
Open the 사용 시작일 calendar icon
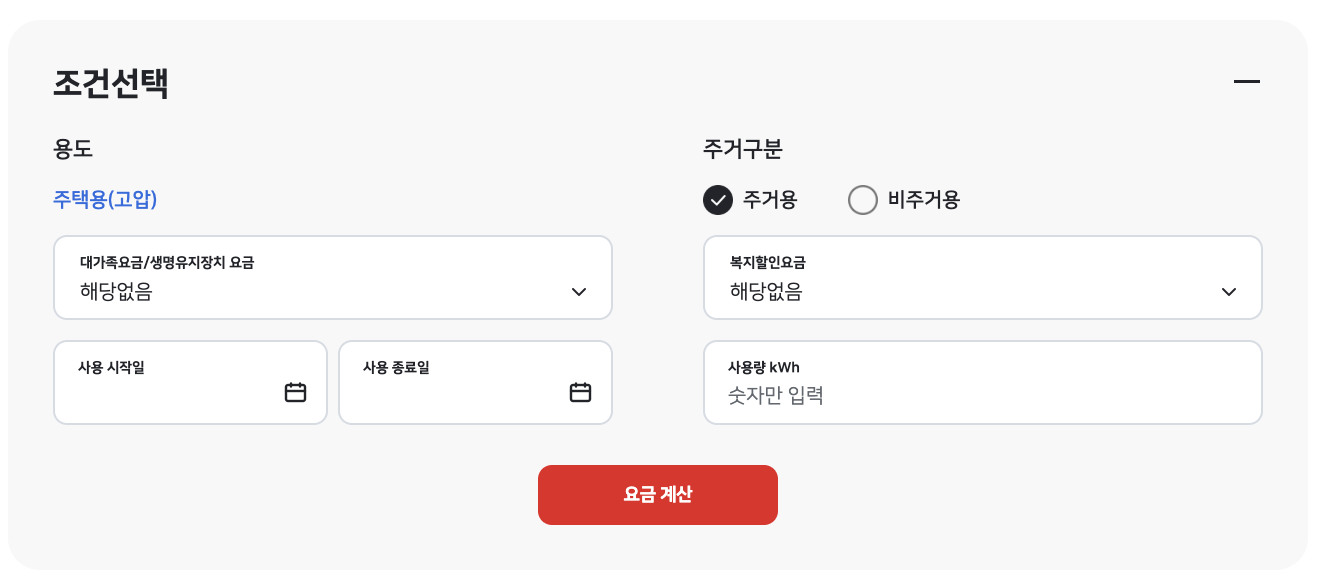pyautogui.click(x=295, y=392)
